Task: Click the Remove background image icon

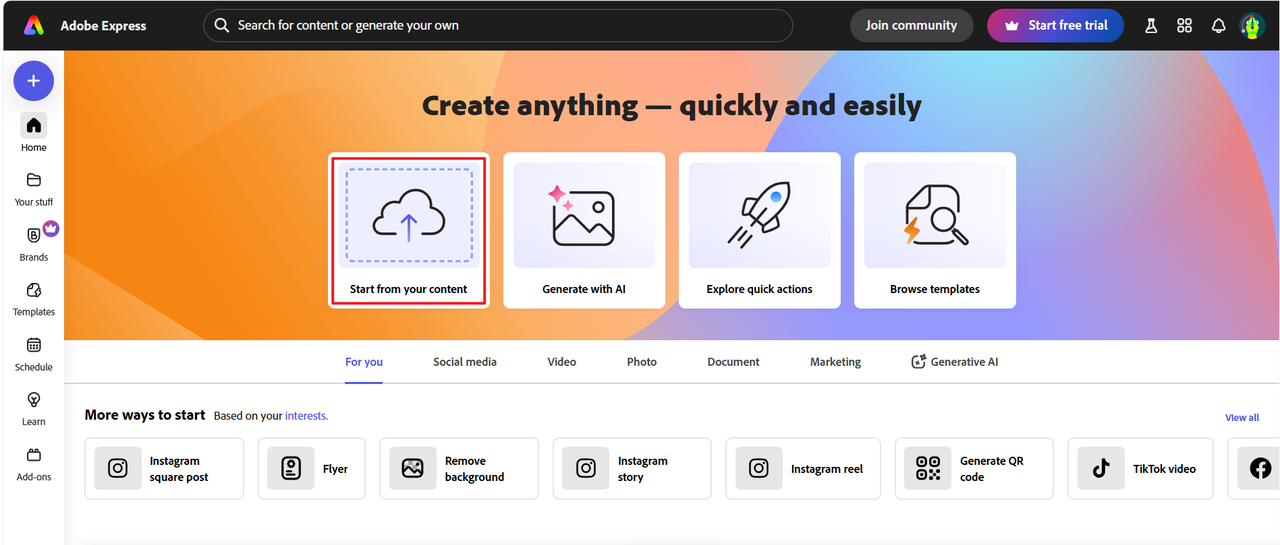Action: (x=413, y=468)
